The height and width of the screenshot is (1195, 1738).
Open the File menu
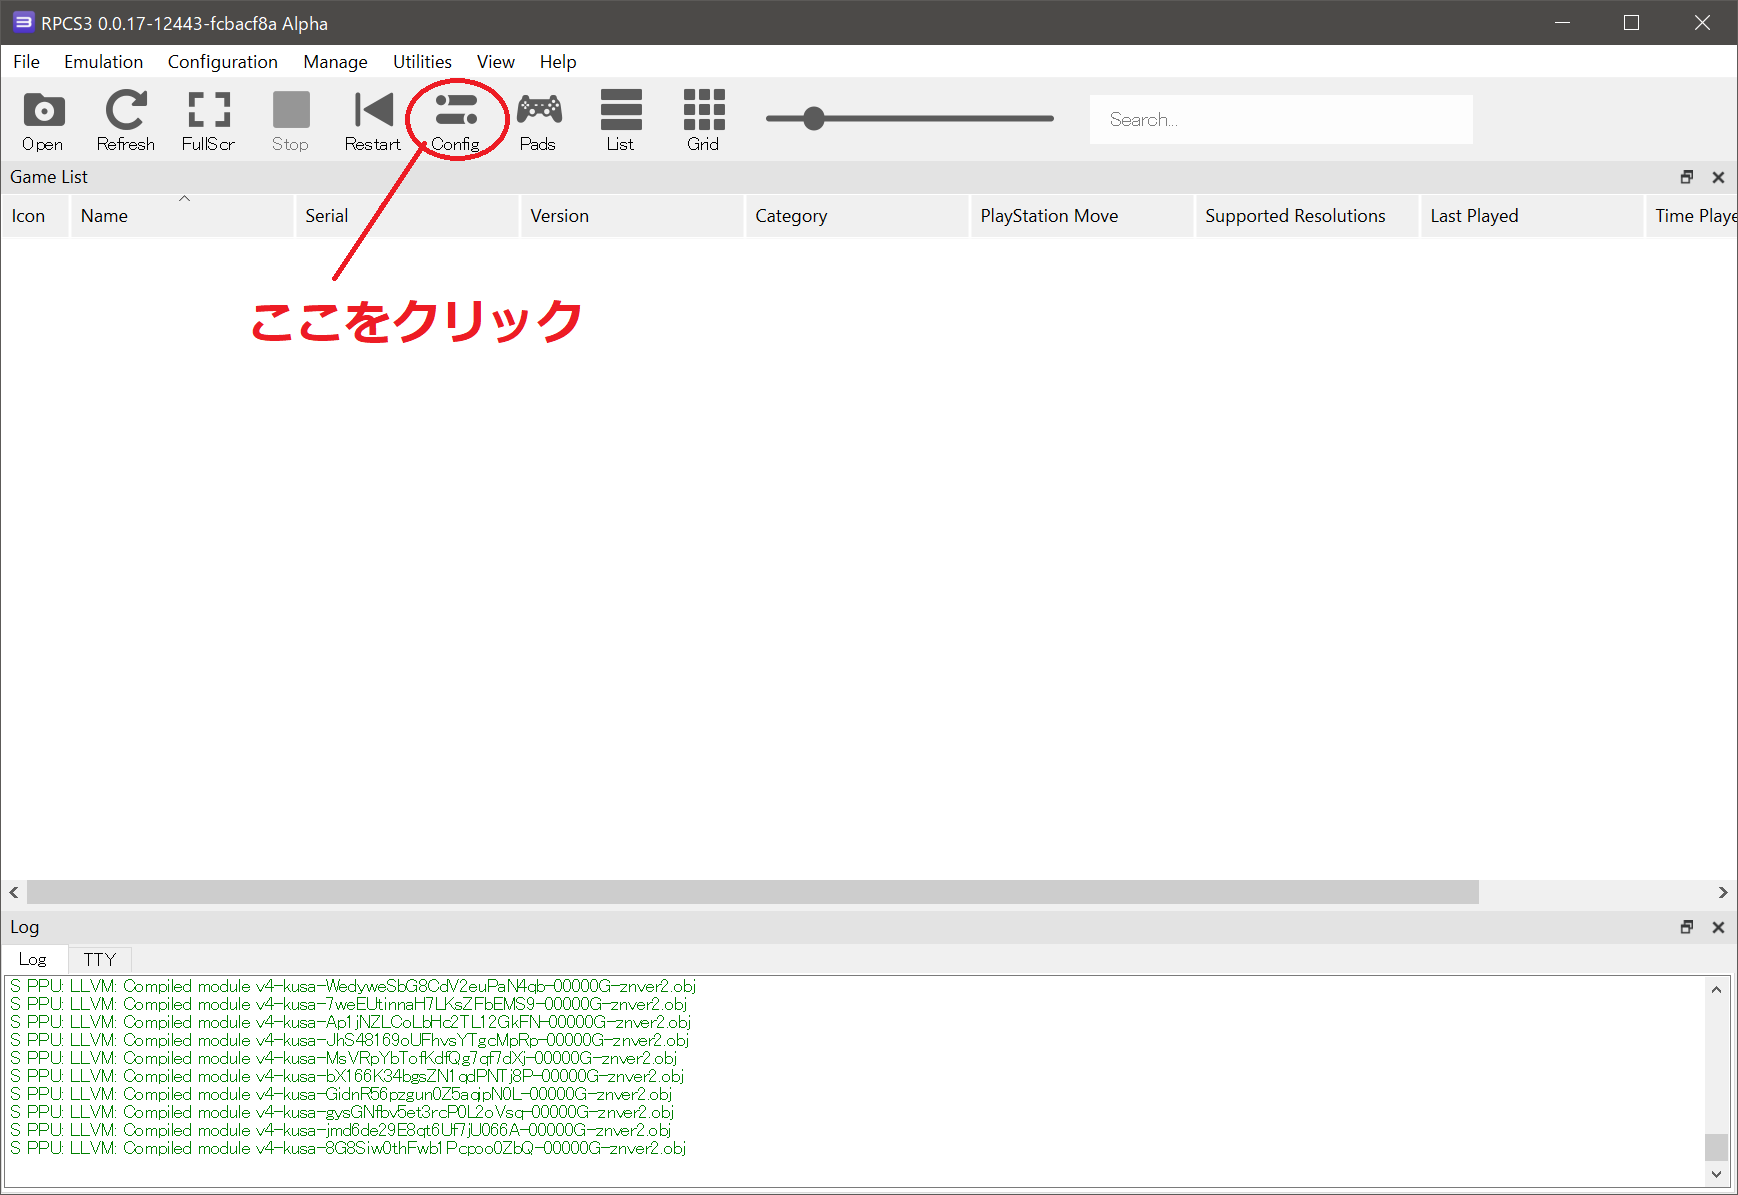point(27,62)
